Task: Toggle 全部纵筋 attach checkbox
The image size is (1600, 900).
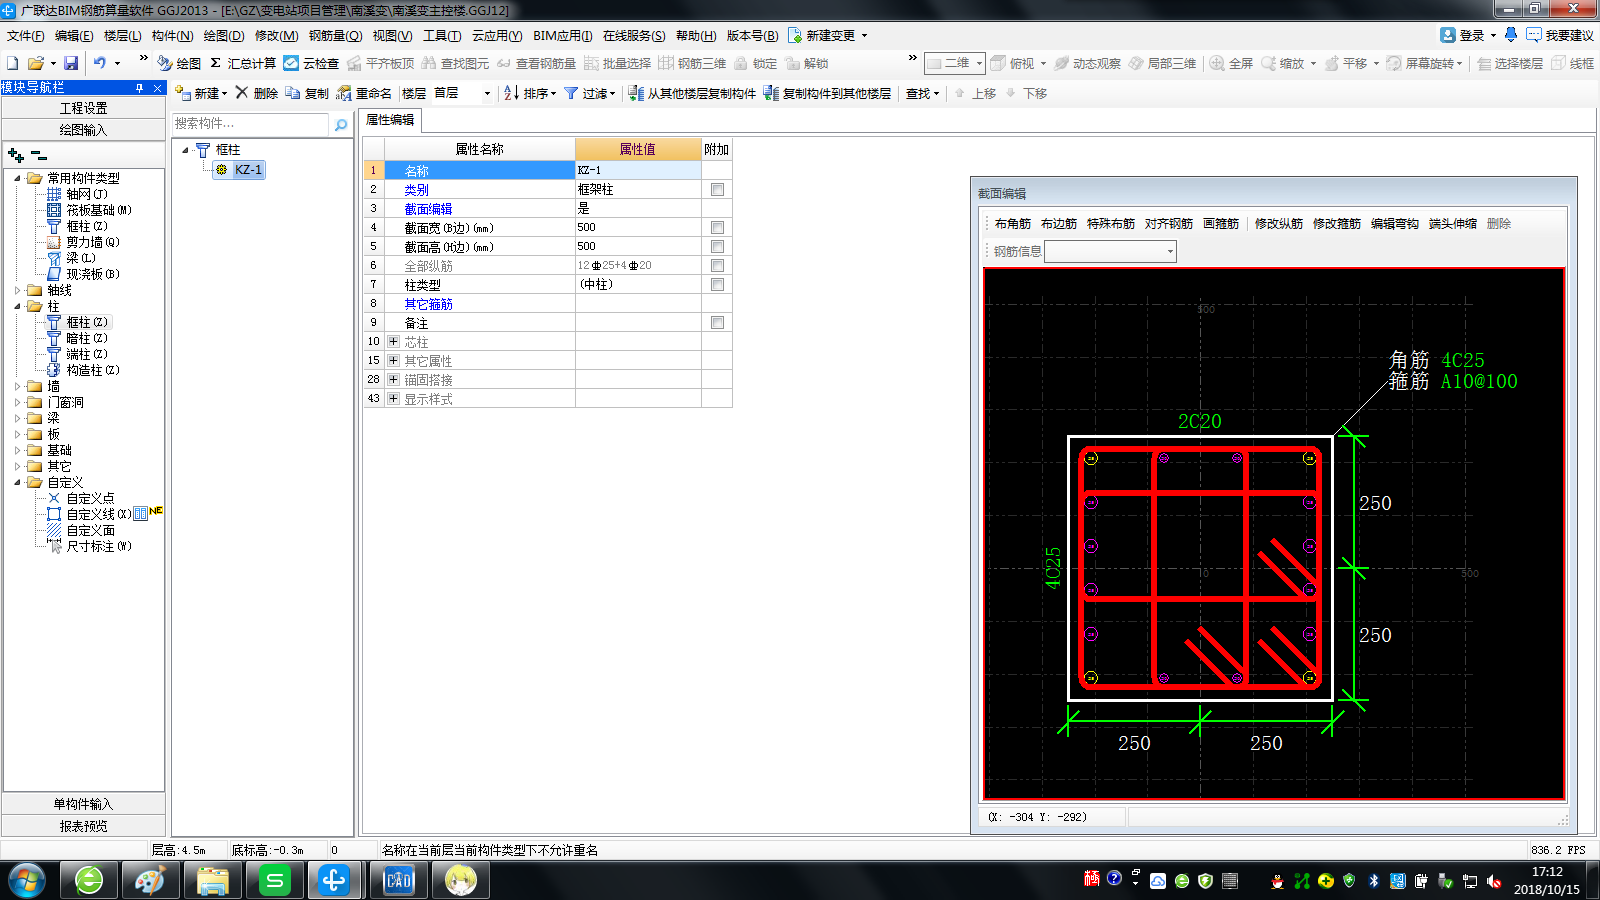Action: coord(717,265)
